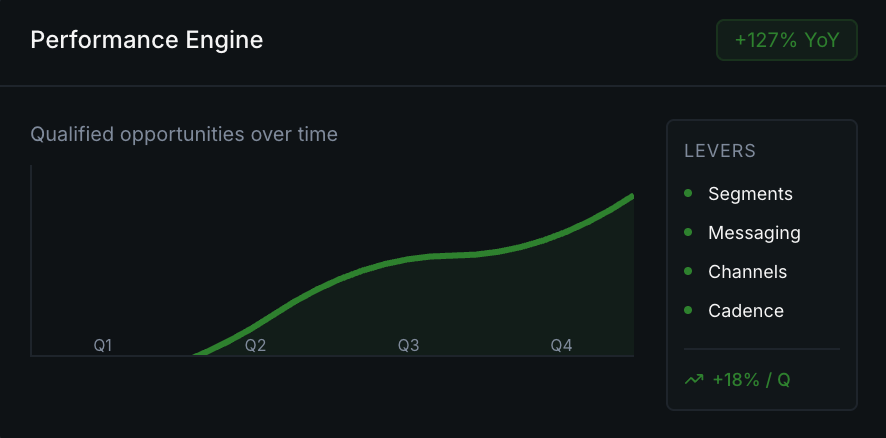Click the +127% YoY badge

click(x=786, y=41)
